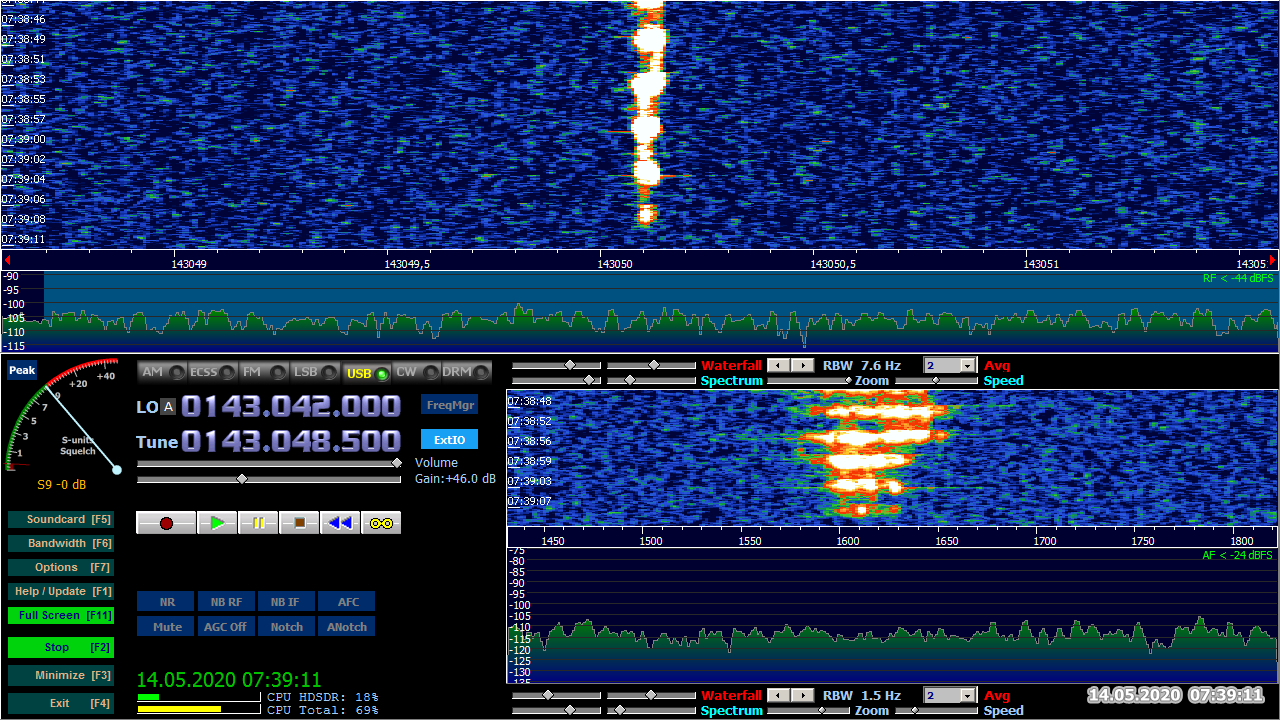Click the LO A selector box
Viewport: 1280px width, 720px height.
[x=169, y=407]
